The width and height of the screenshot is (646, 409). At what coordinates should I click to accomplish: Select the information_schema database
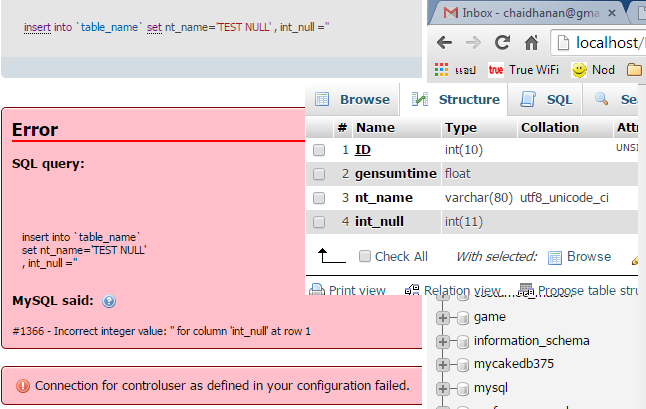[x=531, y=341]
